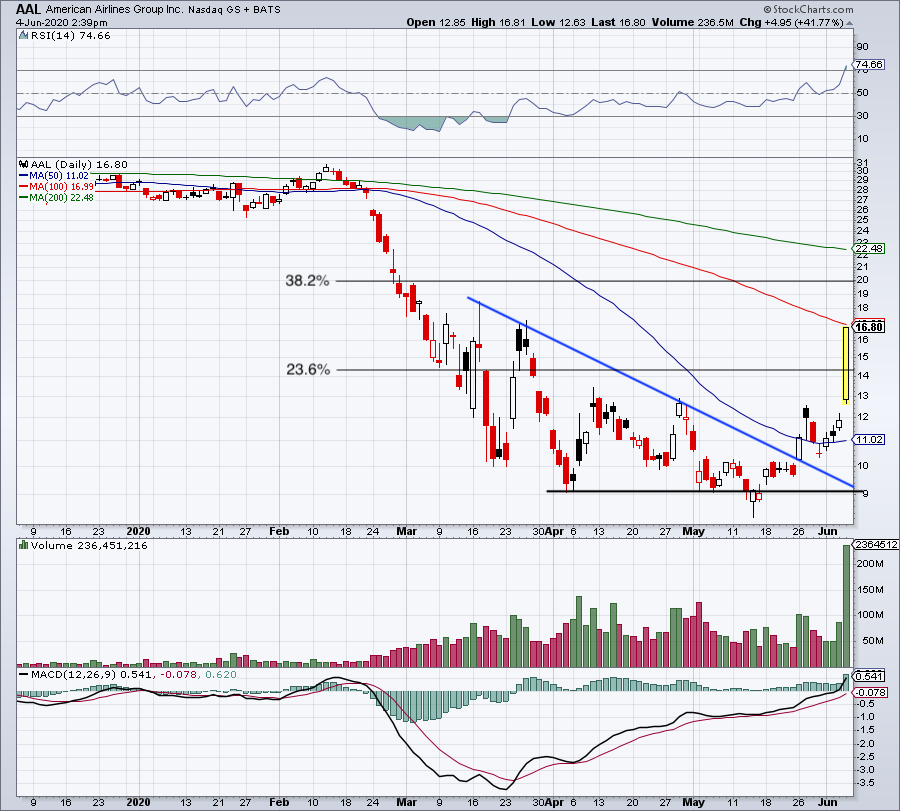Click the 200M label on the volume axis
The height and width of the screenshot is (811, 900).
tap(870, 564)
